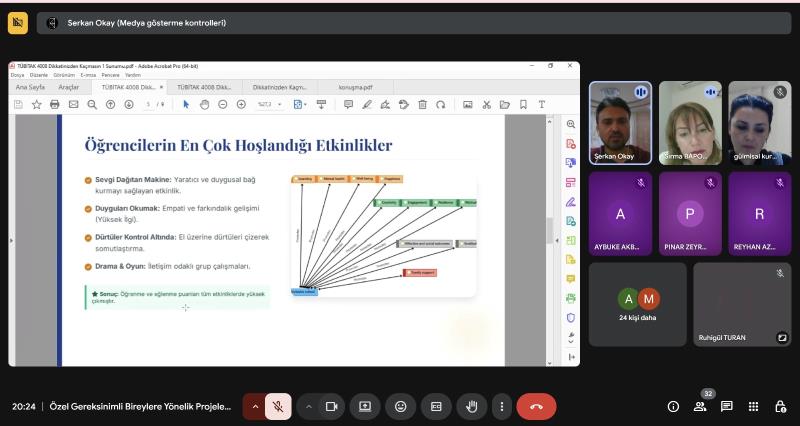Viewport: 800px width, 426px height.
Task: Open the emoji reactions button
Action: tap(401, 406)
